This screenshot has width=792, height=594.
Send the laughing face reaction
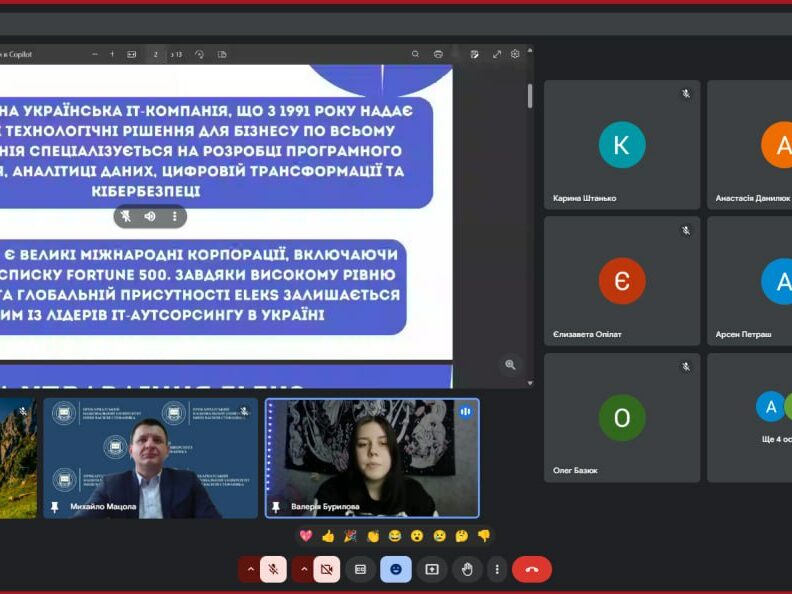(x=394, y=535)
